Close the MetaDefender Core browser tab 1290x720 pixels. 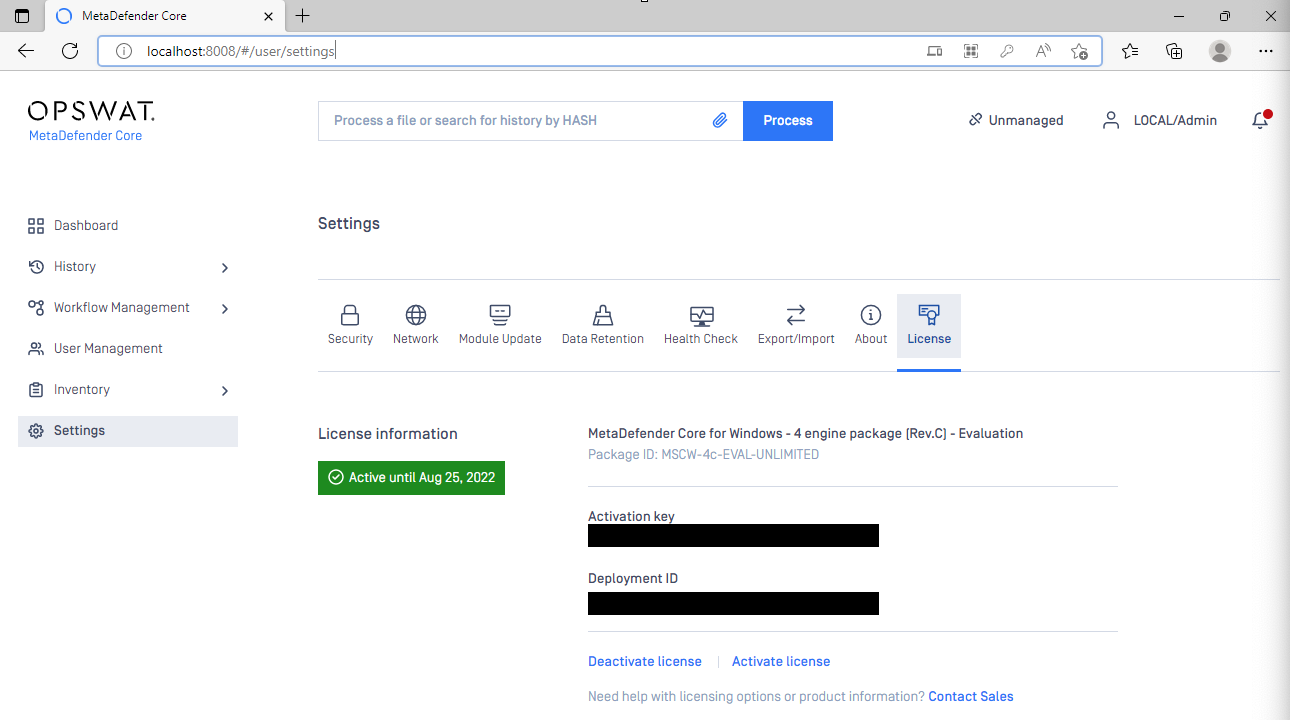(x=268, y=17)
